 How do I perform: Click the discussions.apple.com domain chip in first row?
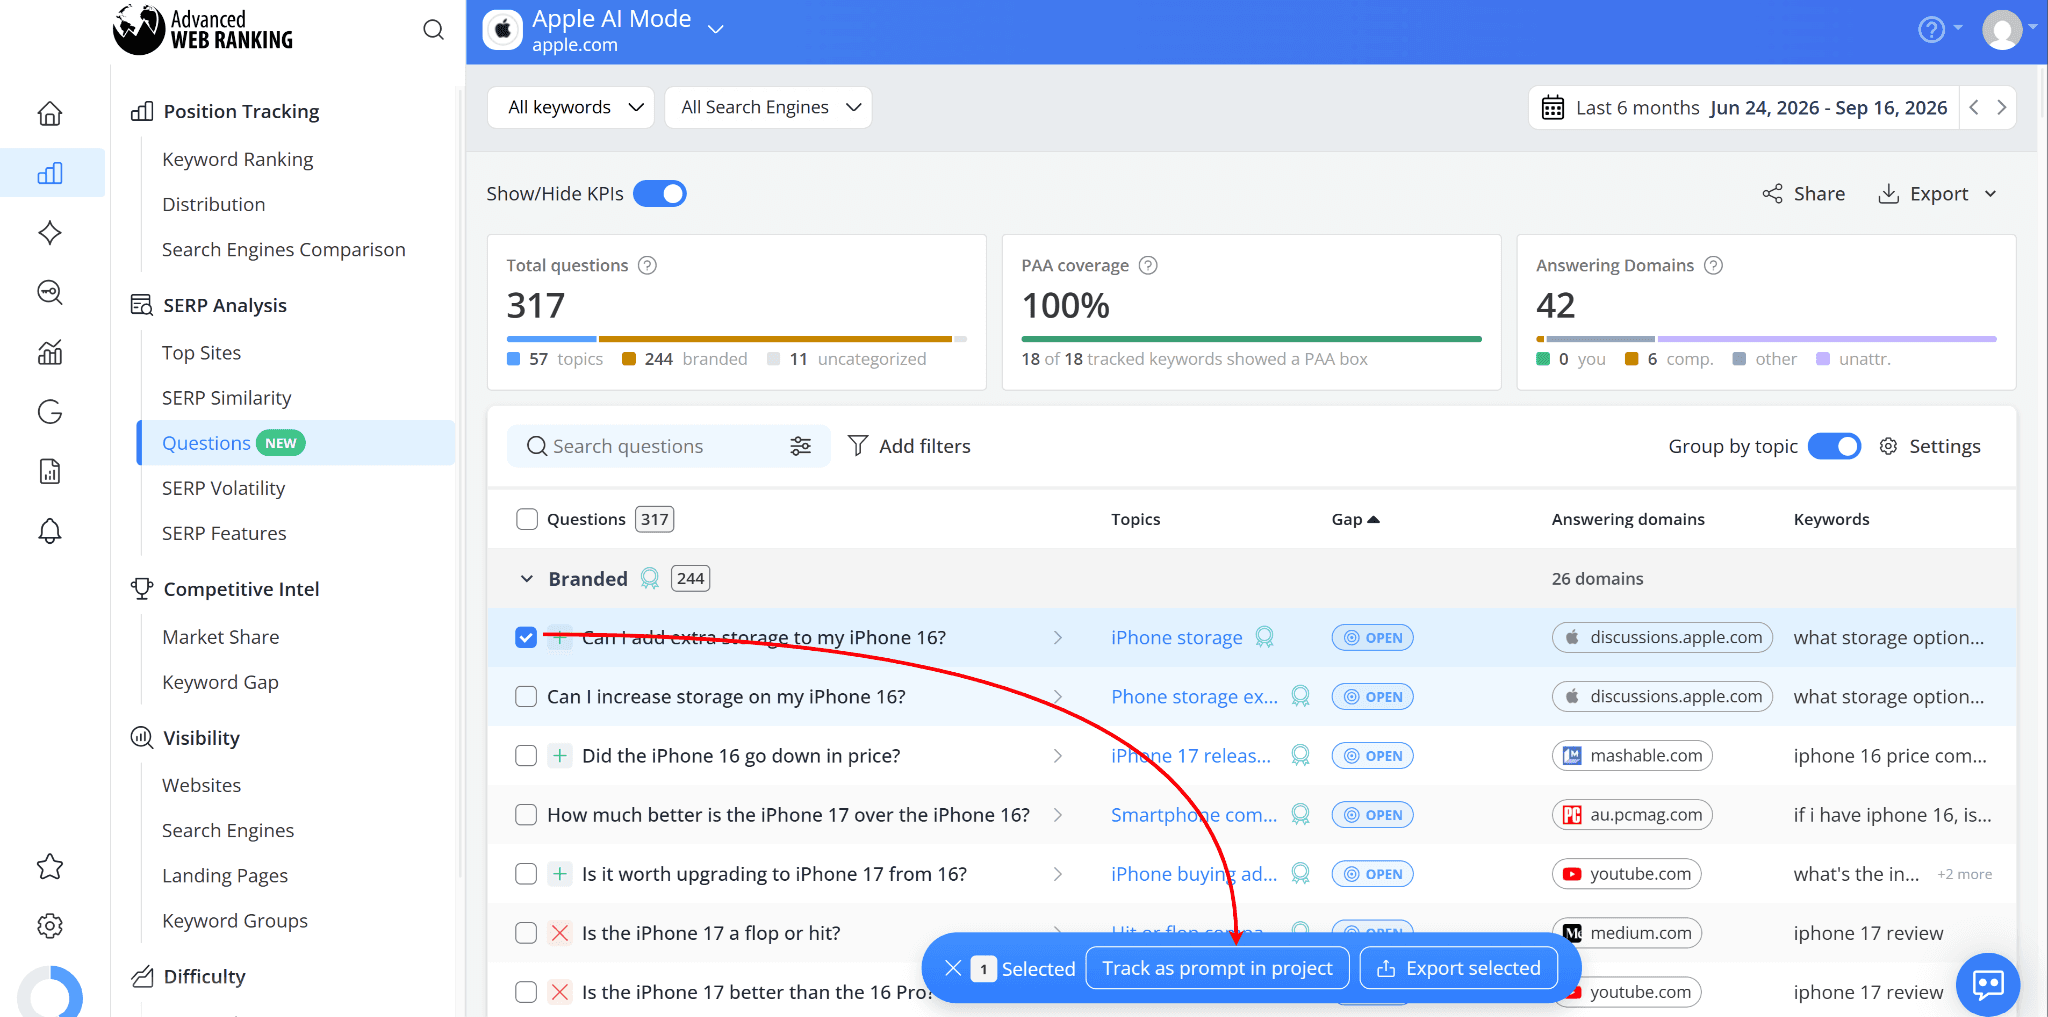click(1662, 637)
